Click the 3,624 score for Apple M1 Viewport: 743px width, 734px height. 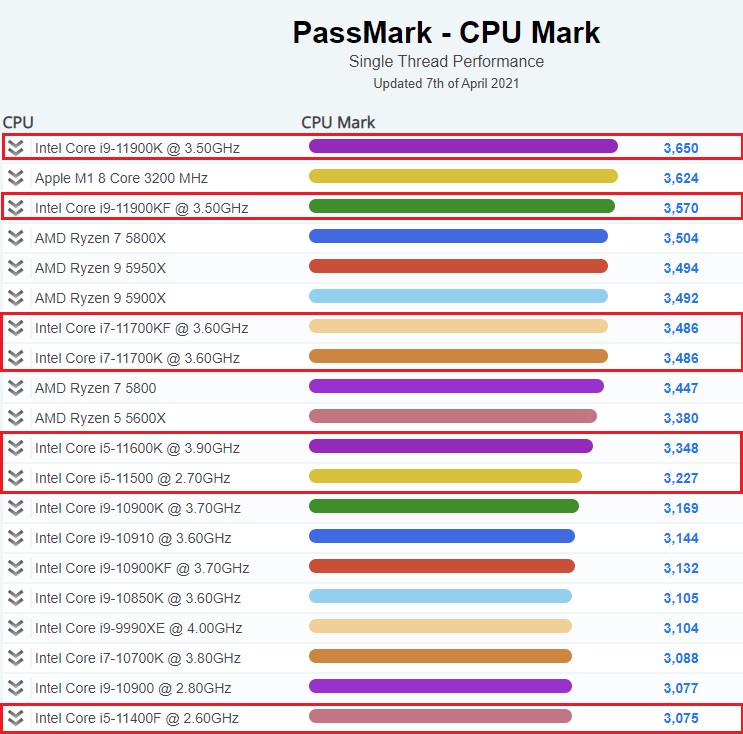point(681,178)
